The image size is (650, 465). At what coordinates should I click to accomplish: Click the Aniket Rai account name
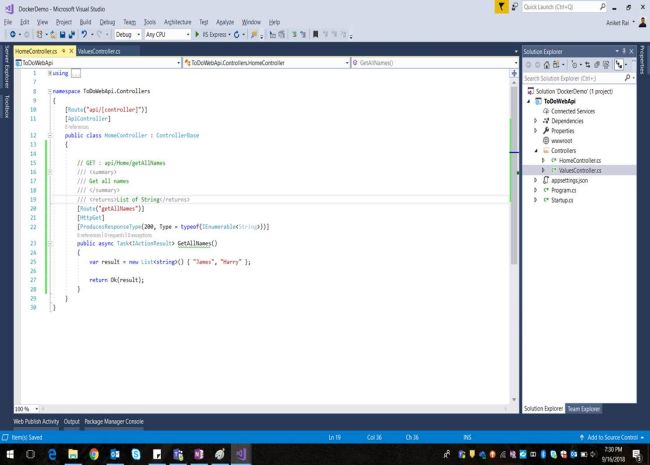coord(618,22)
